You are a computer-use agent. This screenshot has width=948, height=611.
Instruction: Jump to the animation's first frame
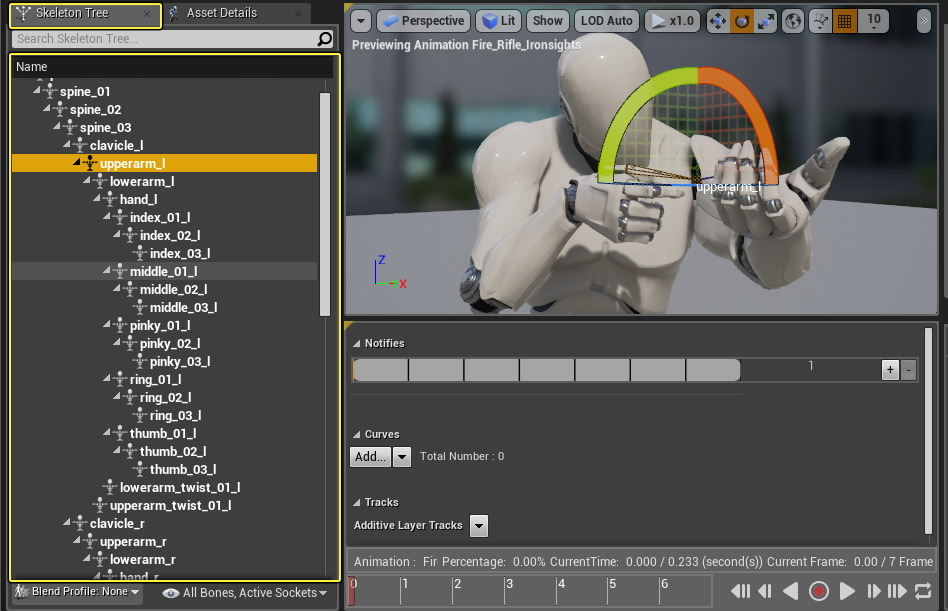pyautogui.click(x=741, y=591)
